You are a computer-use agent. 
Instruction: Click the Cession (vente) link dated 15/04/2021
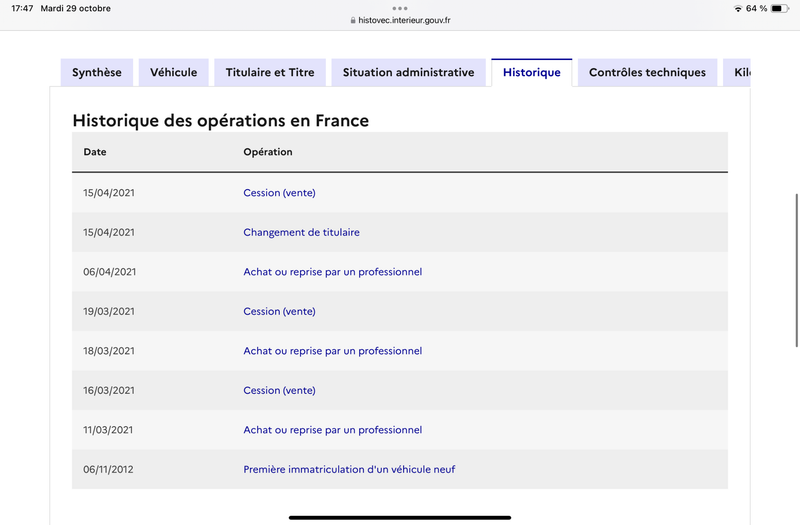pos(279,193)
